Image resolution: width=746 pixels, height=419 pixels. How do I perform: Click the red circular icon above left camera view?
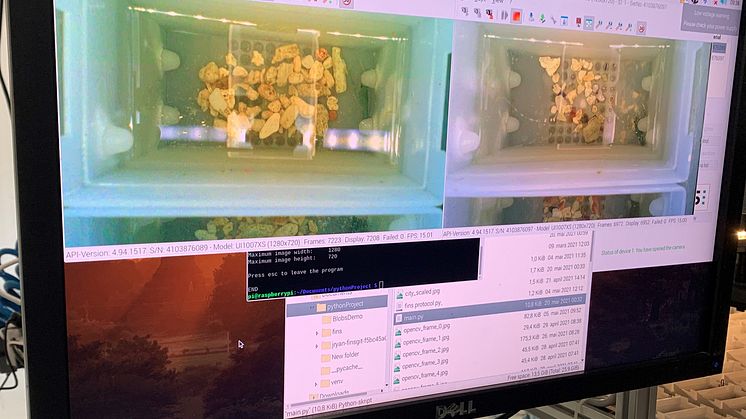point(346,3)
